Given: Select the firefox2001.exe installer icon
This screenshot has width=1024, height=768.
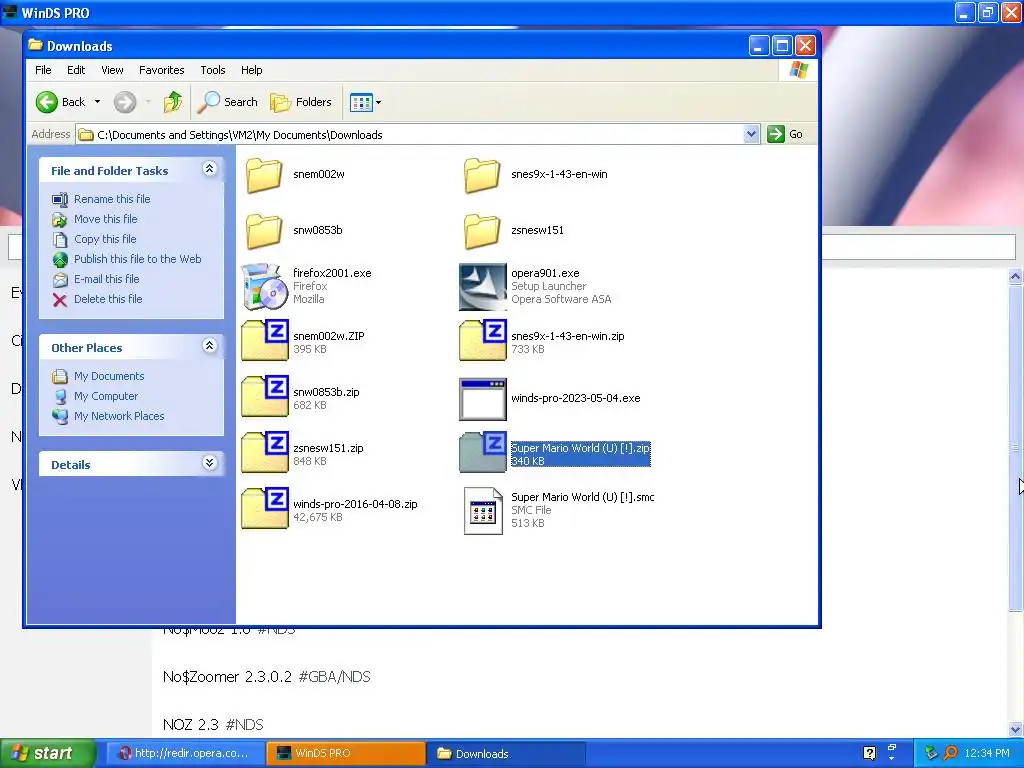Looking at the screenshot, I should tap(264, 286).
